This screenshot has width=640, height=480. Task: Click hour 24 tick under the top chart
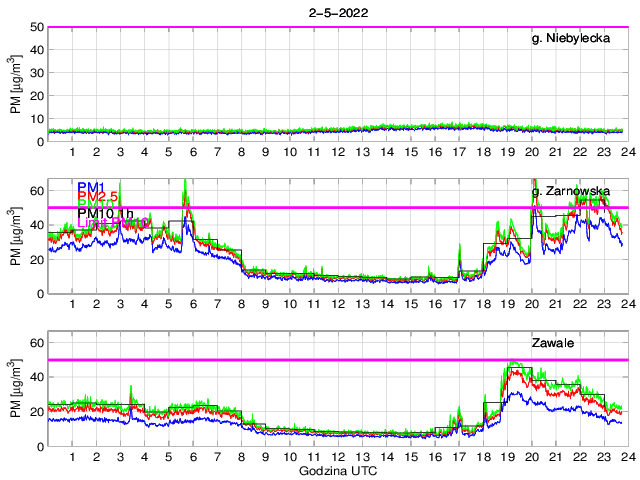tap(626, 152)
